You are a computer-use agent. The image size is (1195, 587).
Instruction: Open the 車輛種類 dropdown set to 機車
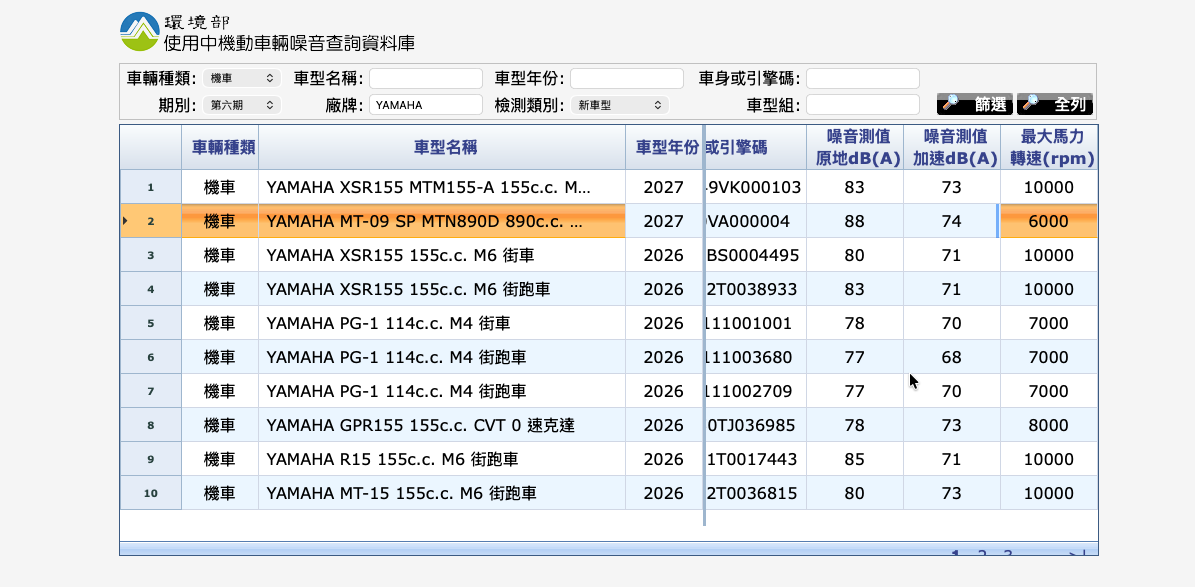pos(242,79)
